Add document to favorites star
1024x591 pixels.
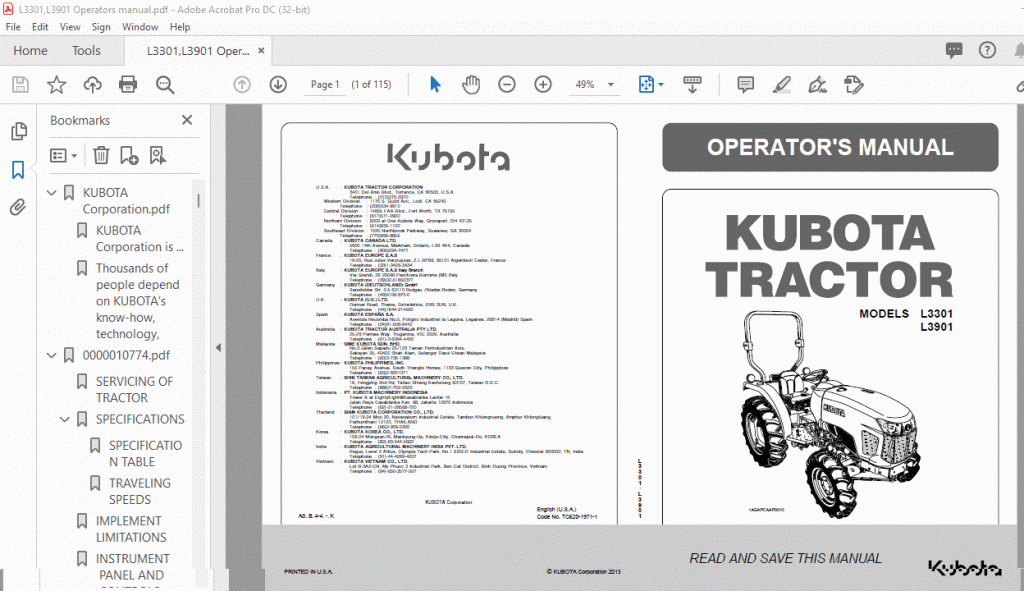point(57,84)
